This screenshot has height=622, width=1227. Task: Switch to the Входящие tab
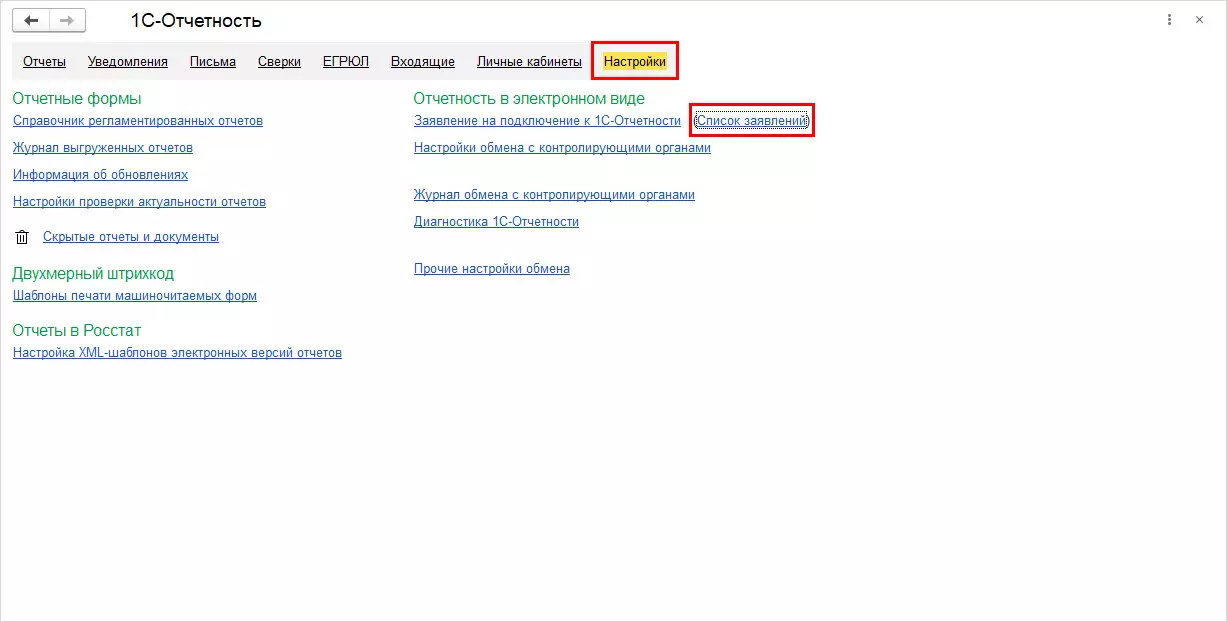click(423, 62)
